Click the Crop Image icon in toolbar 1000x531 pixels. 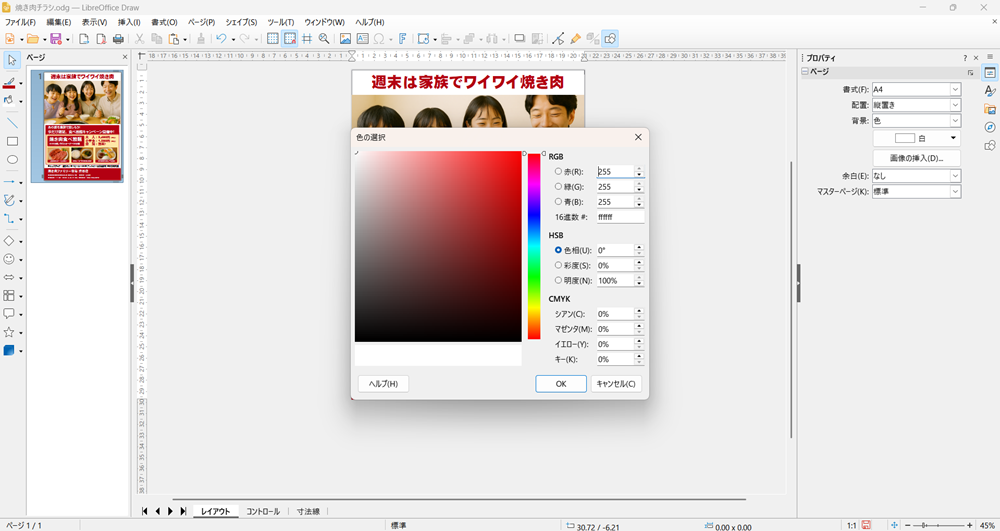point(537,39)
